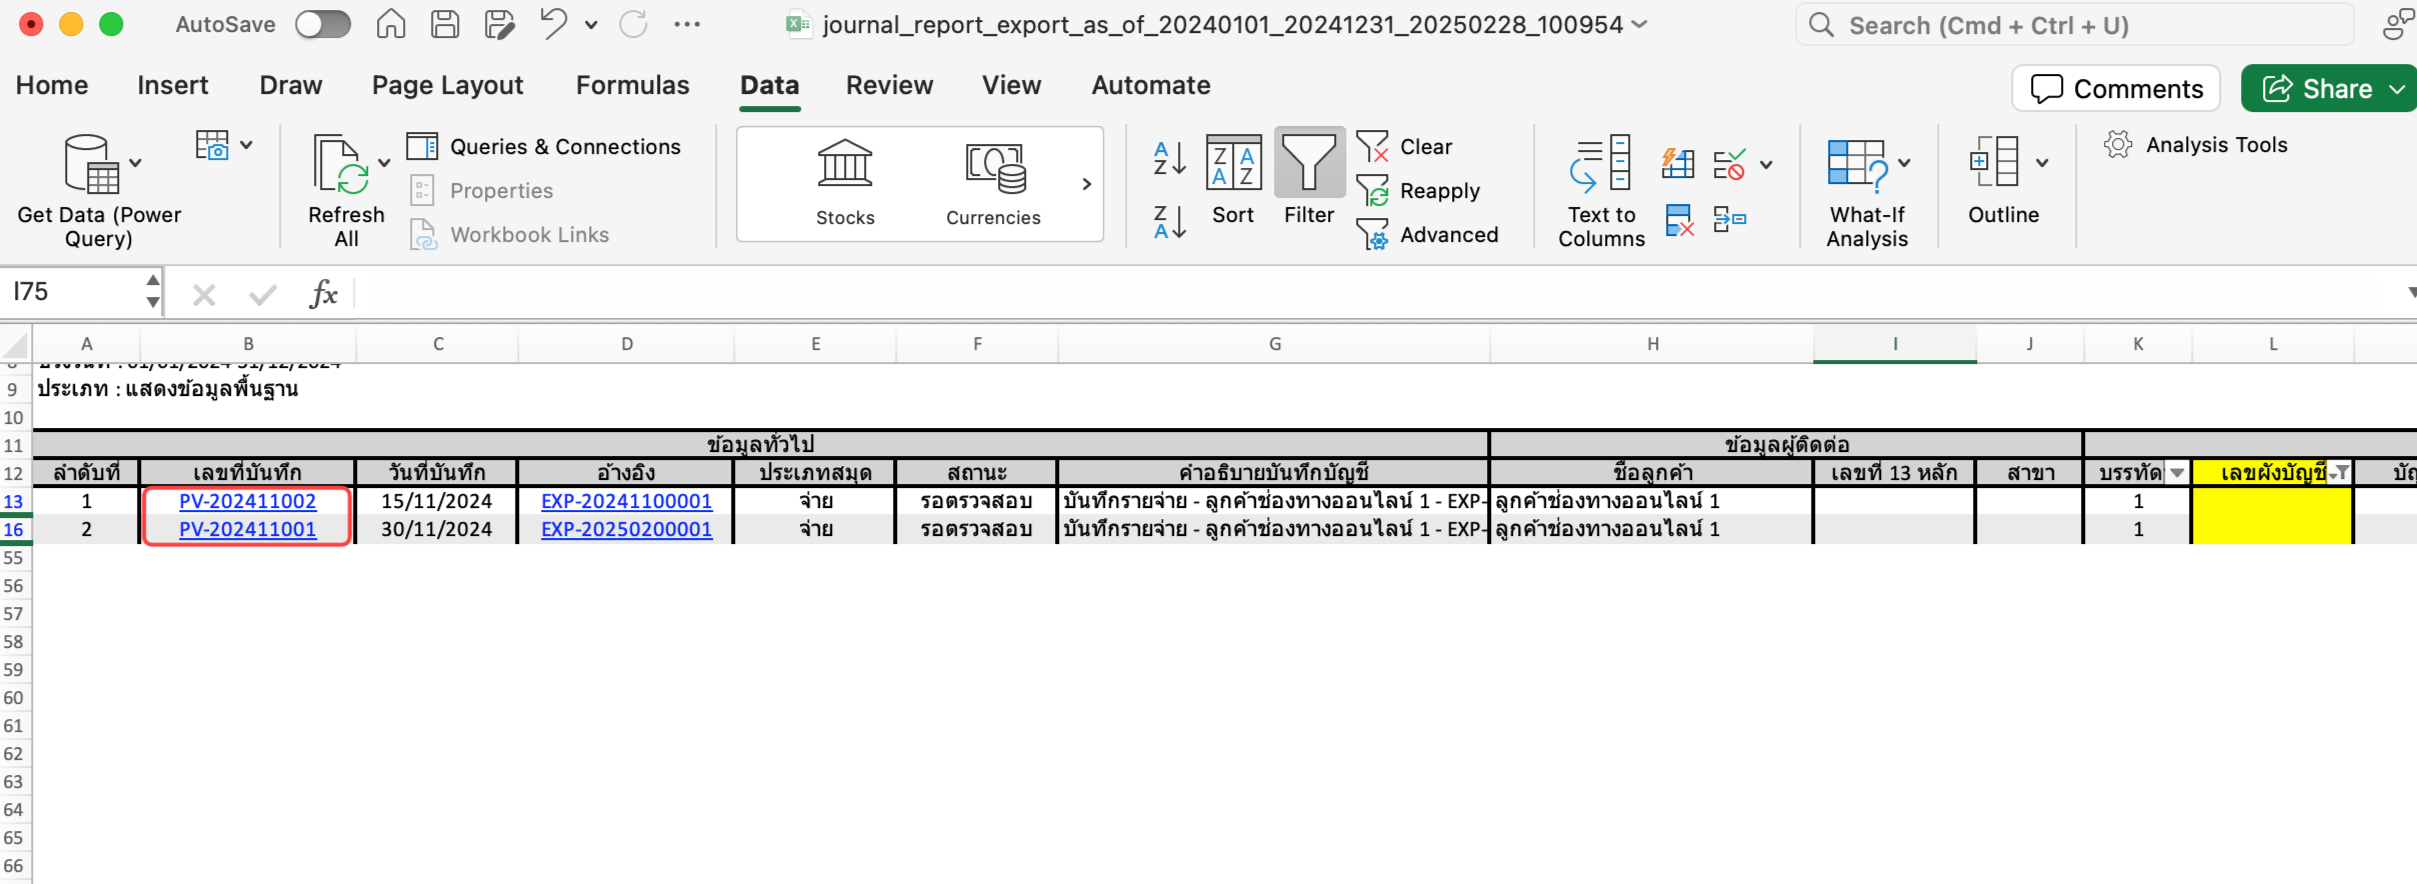Clear the applied filter
Image resolution: width=2417 pixels, height=884 pixels.
1405,147
